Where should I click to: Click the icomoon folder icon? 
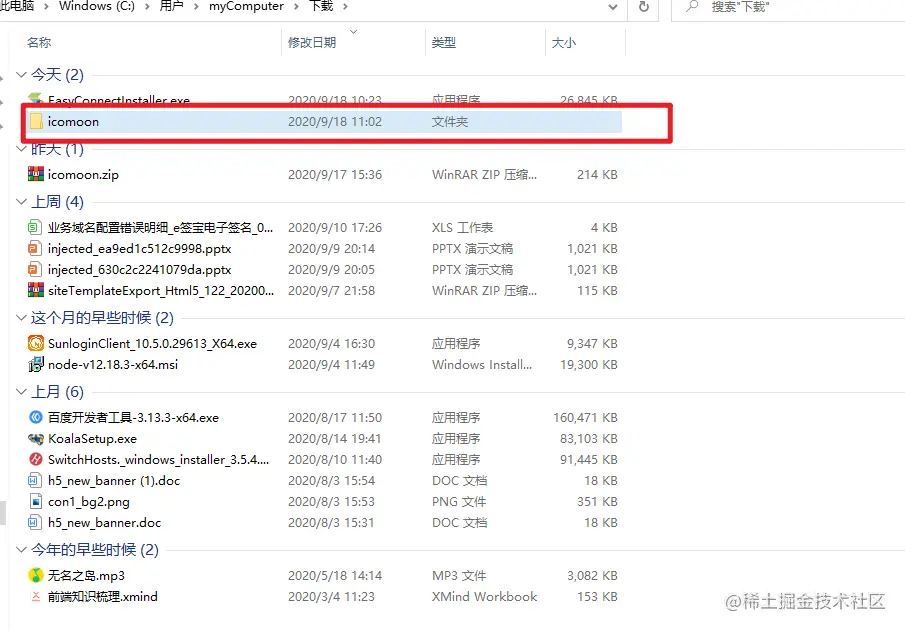[36, 121]
